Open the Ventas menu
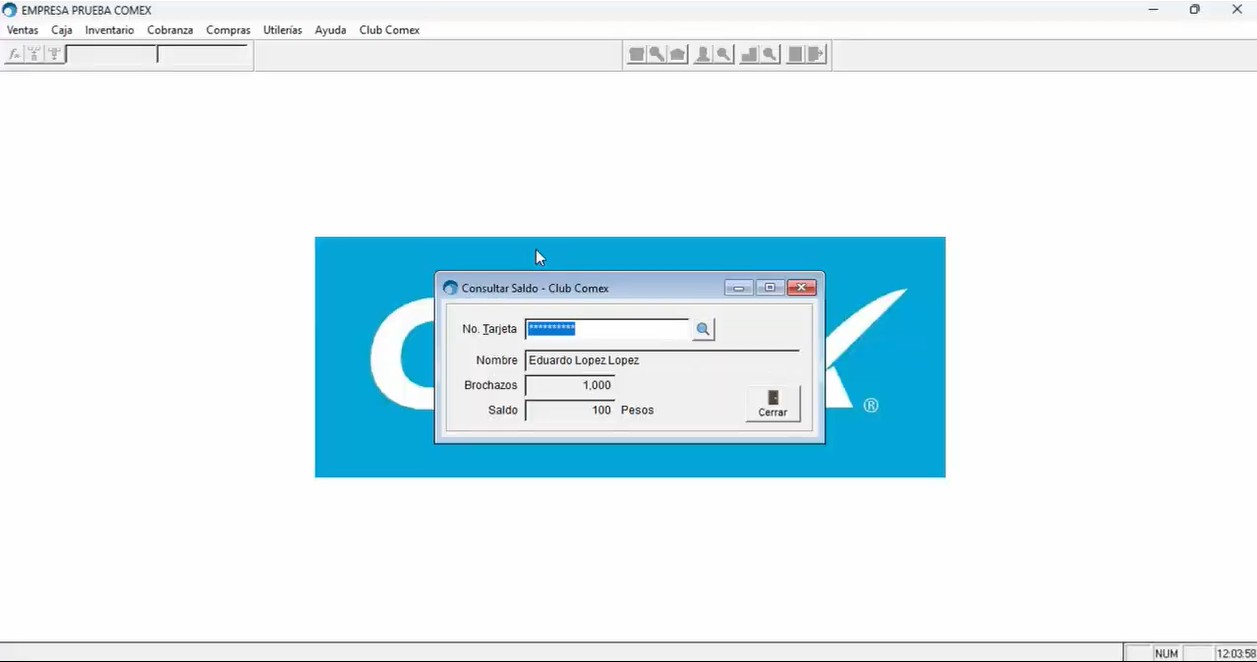The height and width of the screenshot is (662, 1257). tap(22, 30)
